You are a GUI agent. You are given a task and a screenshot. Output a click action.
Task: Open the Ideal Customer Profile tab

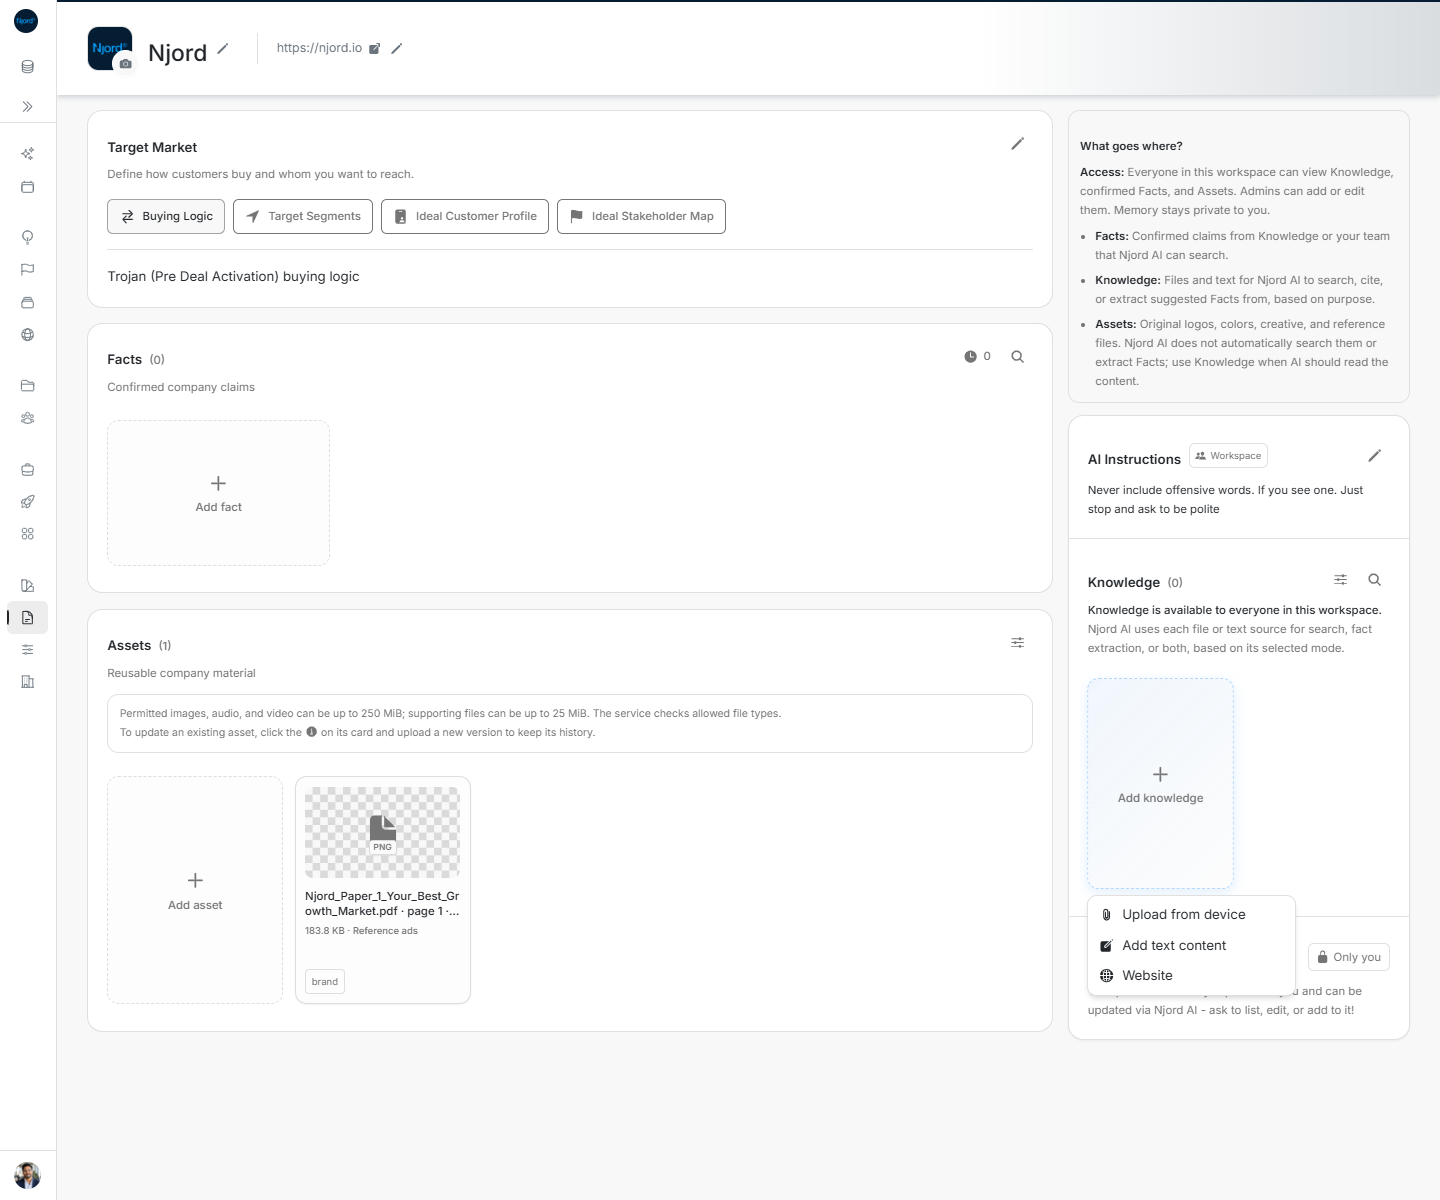(465, 216)
